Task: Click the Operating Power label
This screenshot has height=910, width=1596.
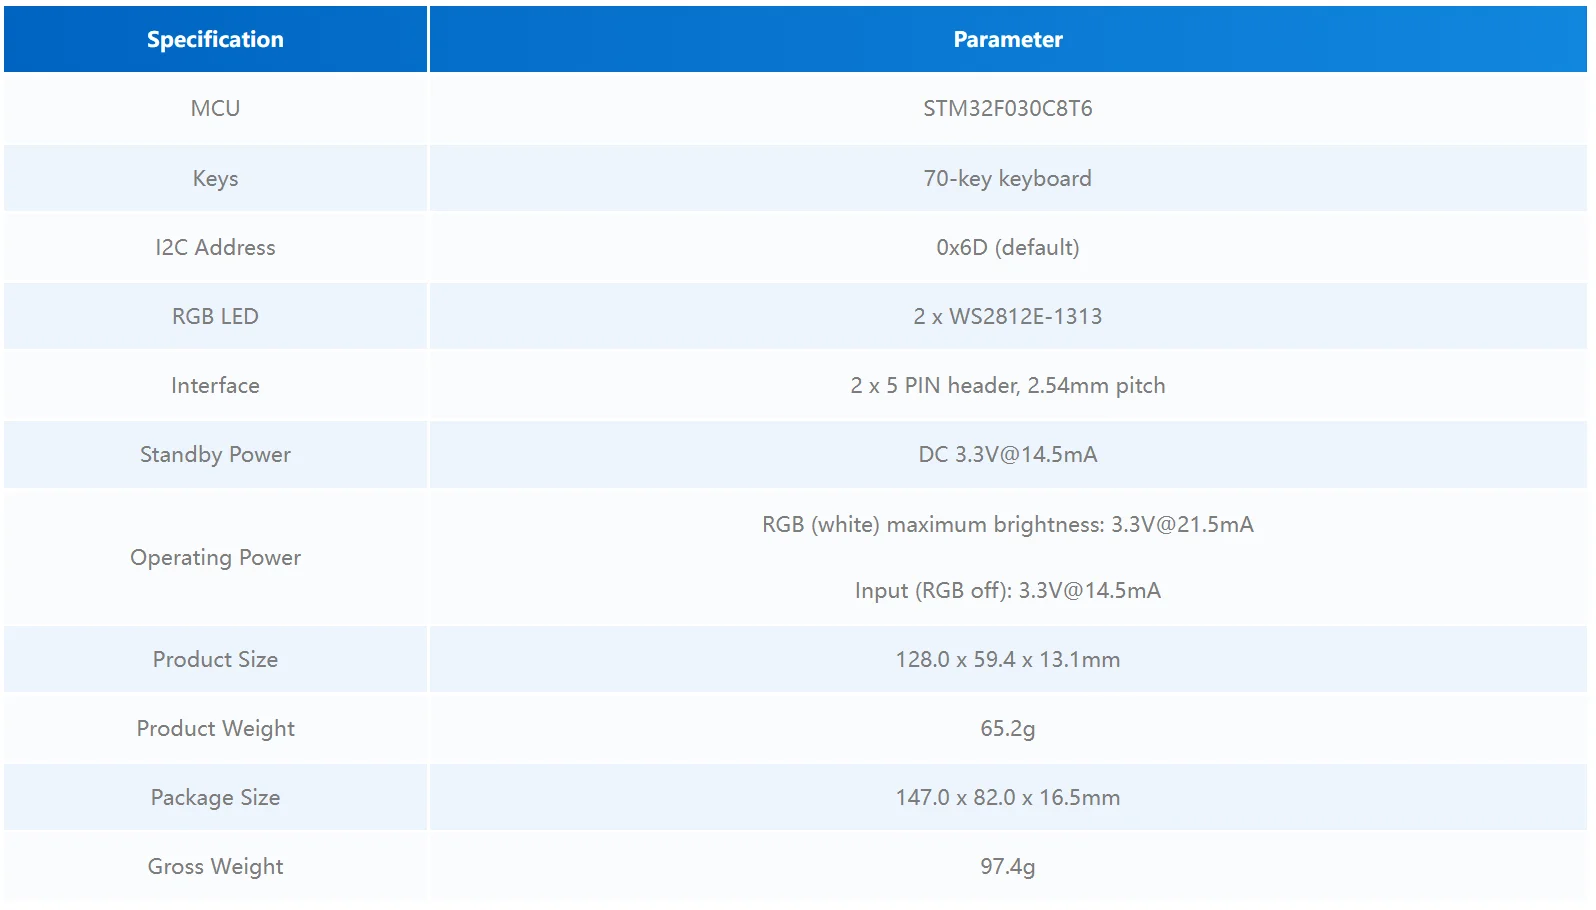Action: [x=215, y=558]
